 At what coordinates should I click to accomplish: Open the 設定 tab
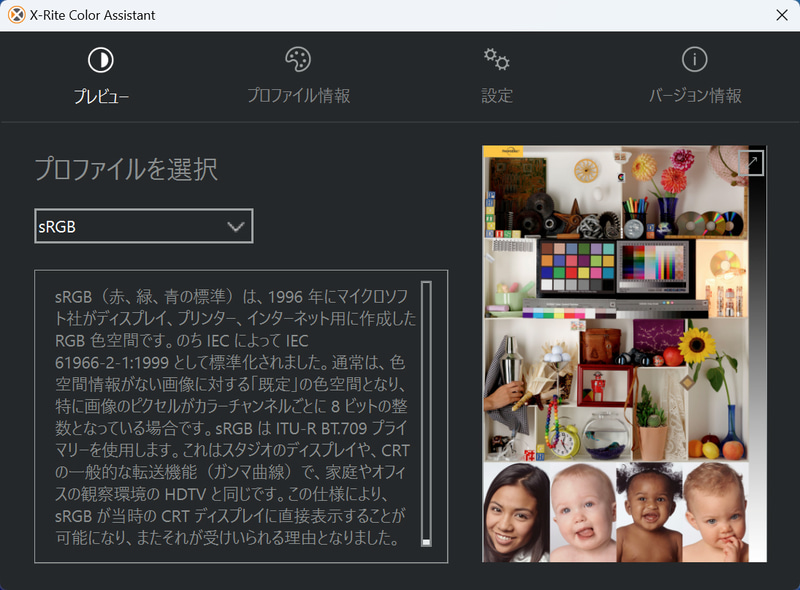(x=496, y=77)
